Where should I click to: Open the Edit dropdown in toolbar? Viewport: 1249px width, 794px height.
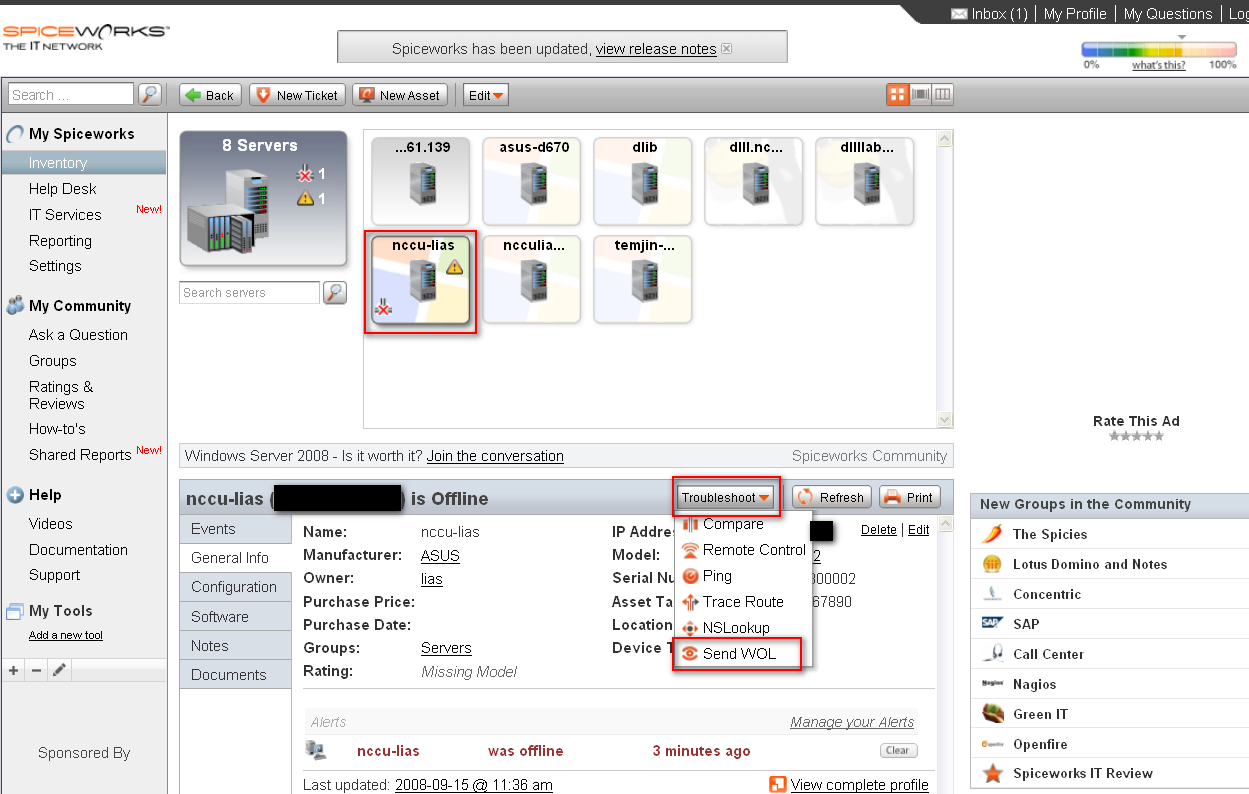pos(487,95)
